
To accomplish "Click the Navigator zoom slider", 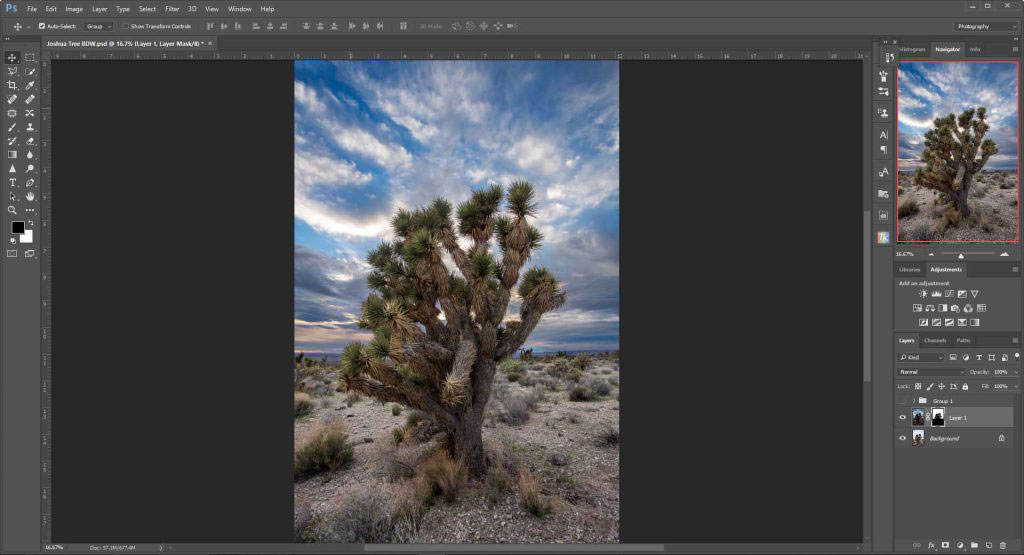I will tap(960, 256).
